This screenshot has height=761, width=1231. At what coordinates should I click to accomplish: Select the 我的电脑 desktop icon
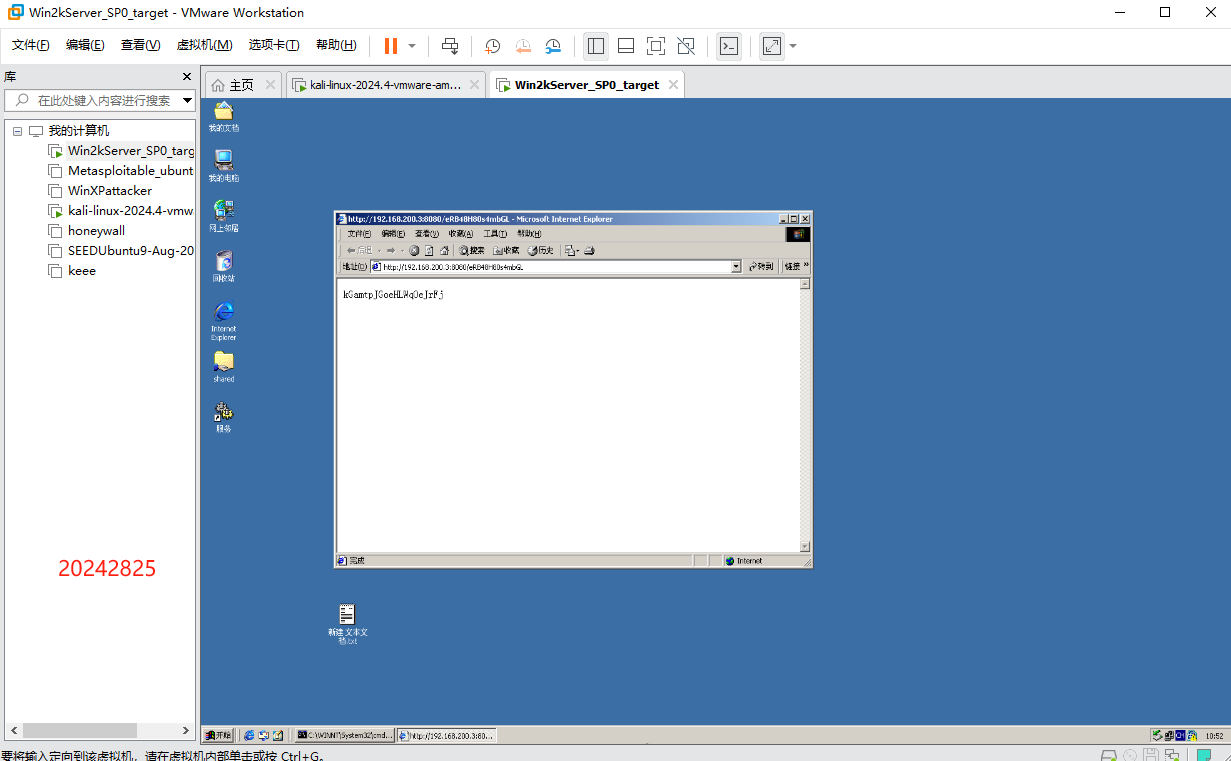[224, 166]
